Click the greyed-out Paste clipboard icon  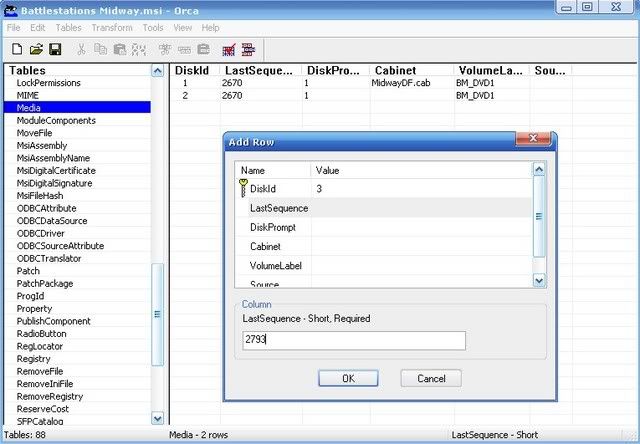(120, 49)
